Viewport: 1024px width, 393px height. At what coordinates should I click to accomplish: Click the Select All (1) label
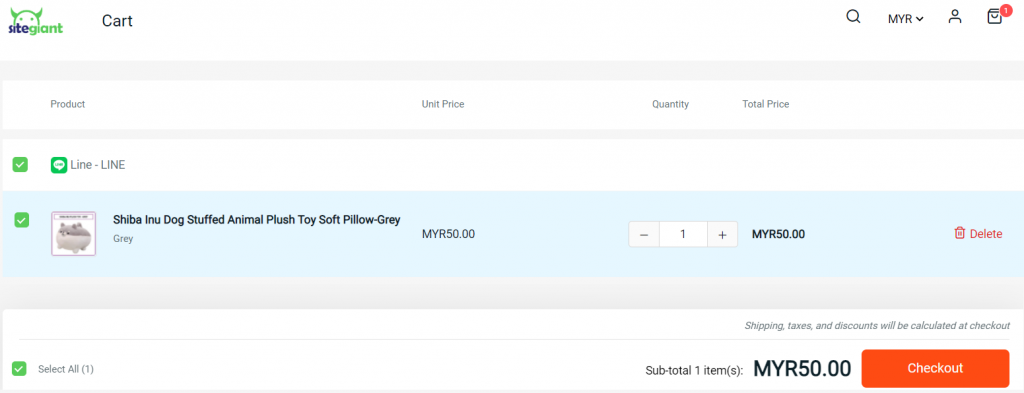(66, 369)
